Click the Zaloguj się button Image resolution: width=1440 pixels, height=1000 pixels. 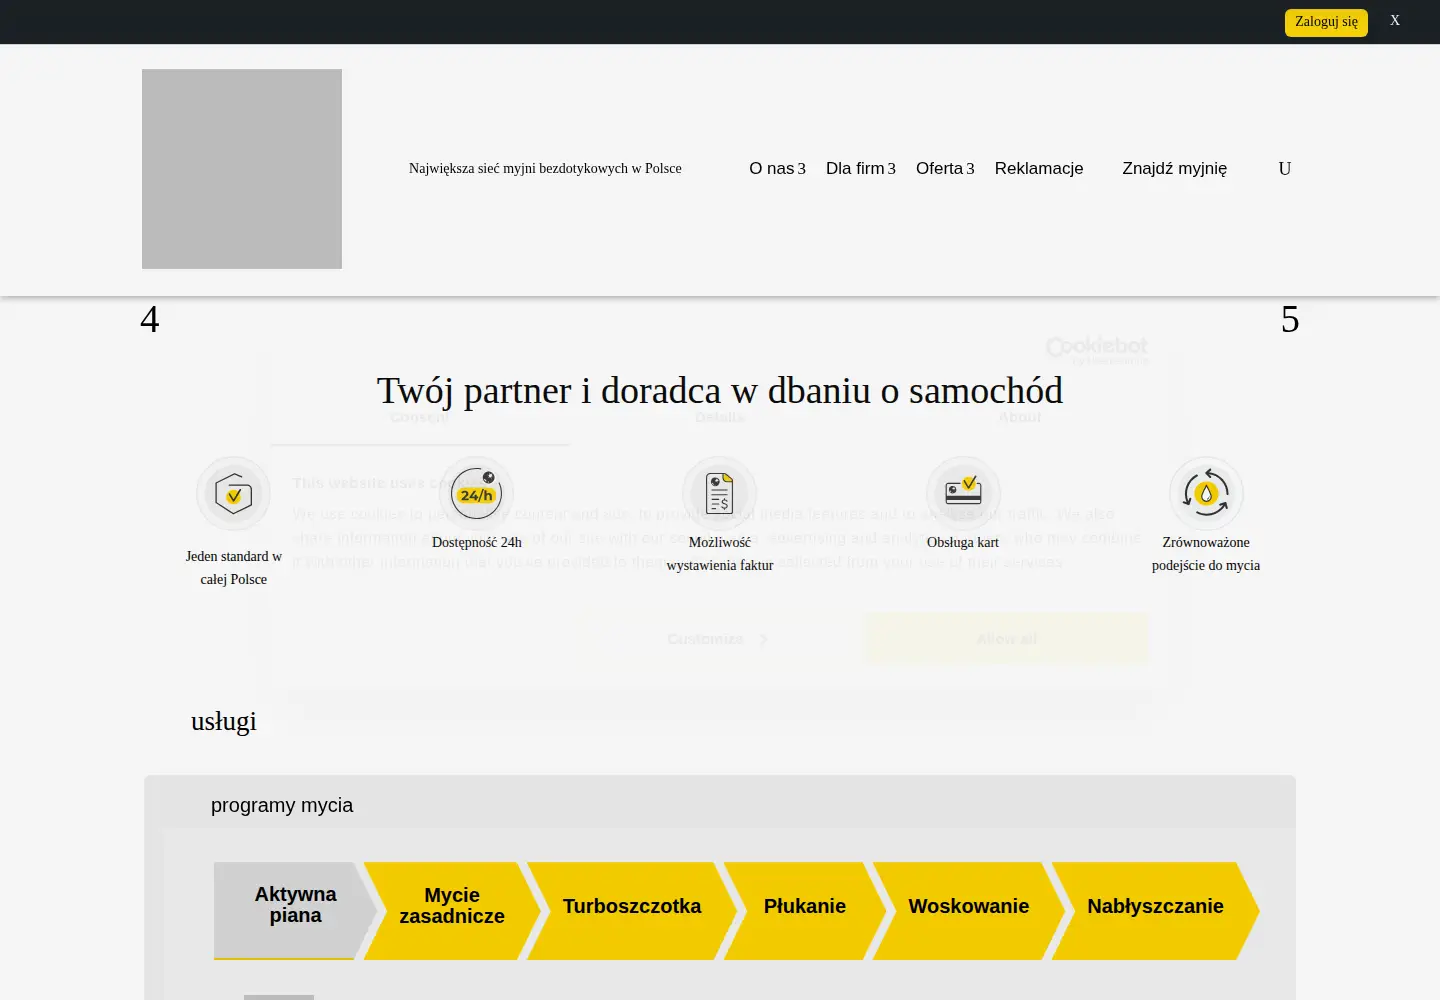tap(1326, 22)
